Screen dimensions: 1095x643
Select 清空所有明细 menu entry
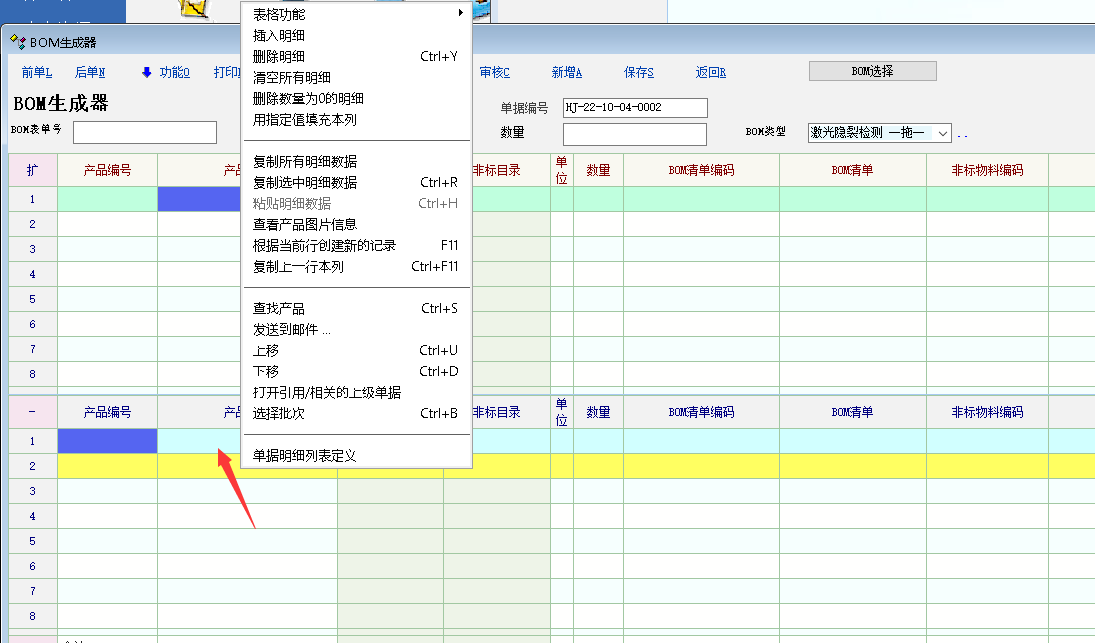pyautogui.click(x=292, y=77)
